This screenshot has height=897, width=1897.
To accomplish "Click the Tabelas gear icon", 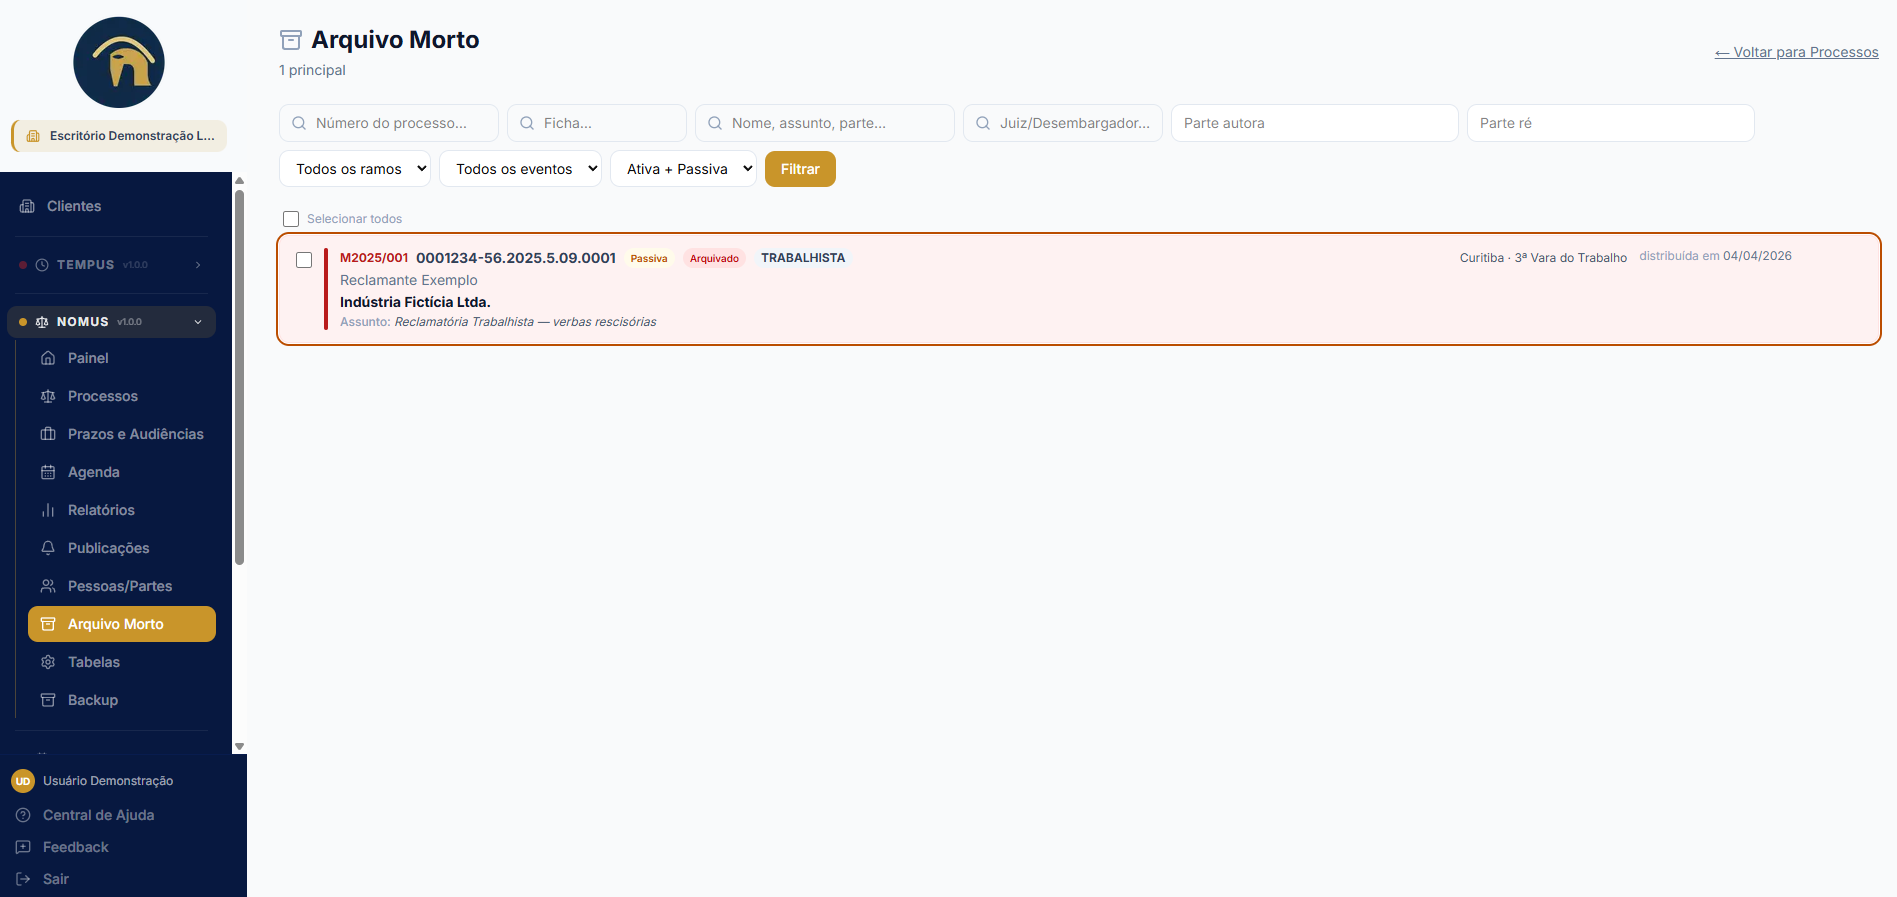I will point(48,662).
